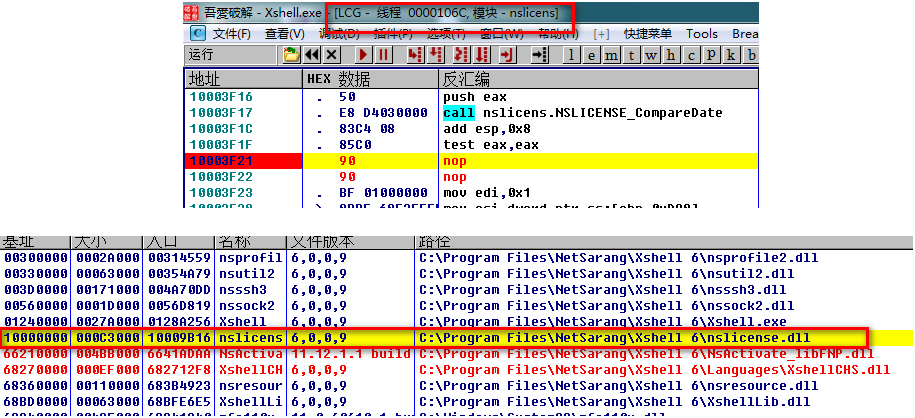Click the Restart program rewind icon

[x=312, y=55]
